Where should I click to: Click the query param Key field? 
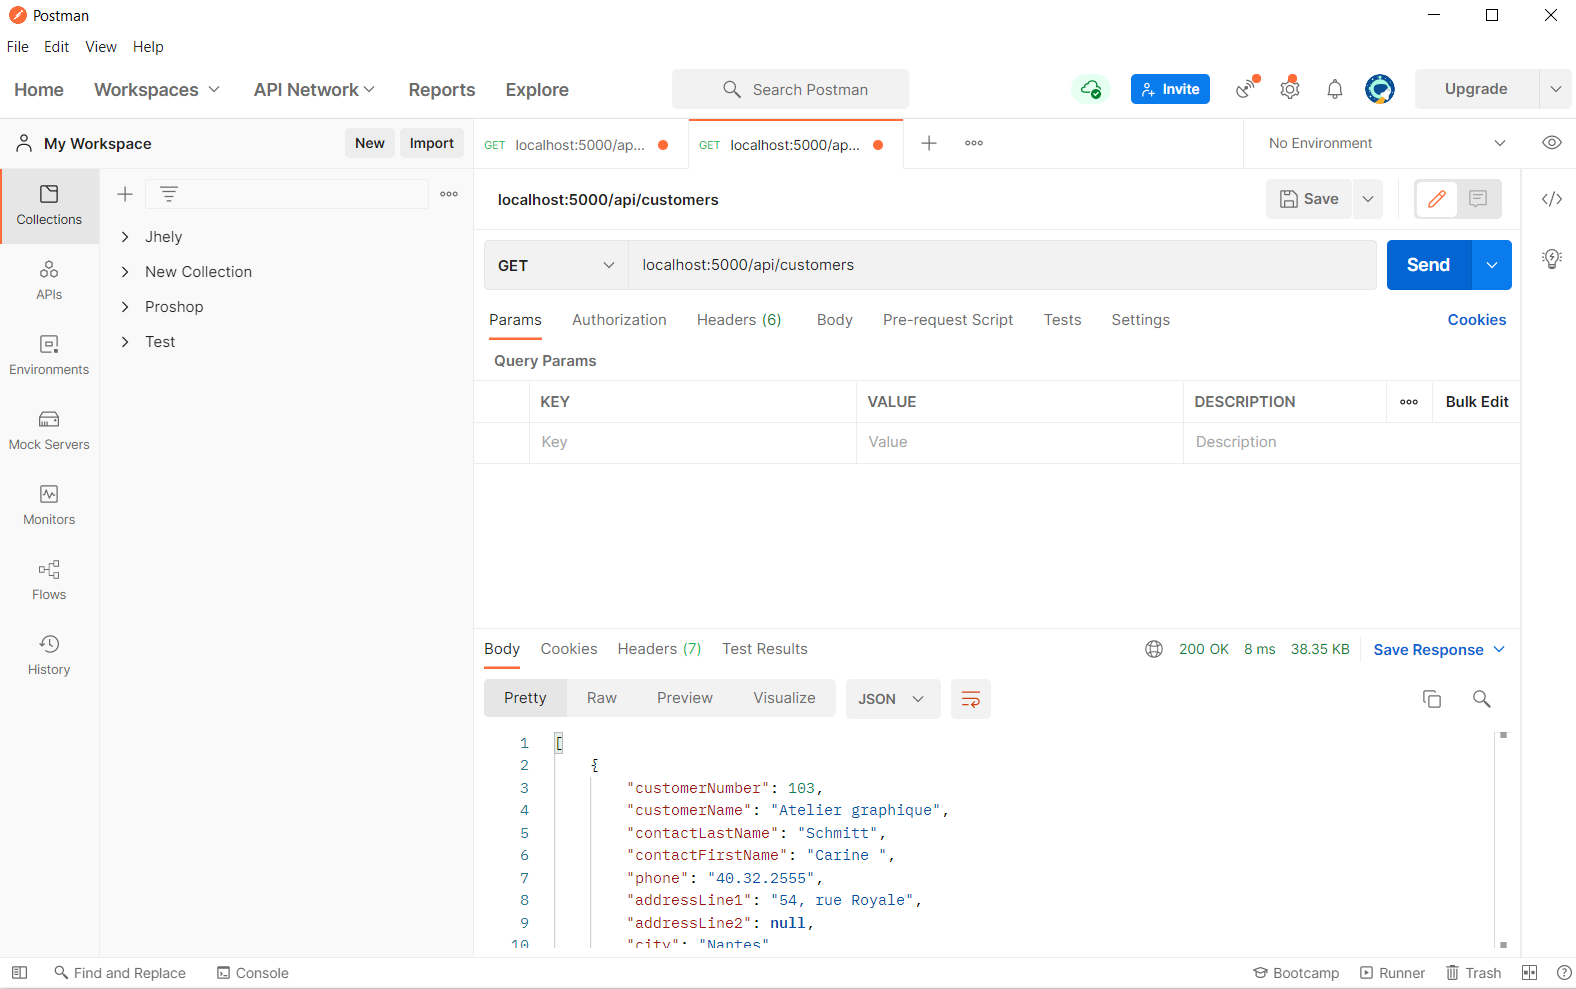pos(693,442)
